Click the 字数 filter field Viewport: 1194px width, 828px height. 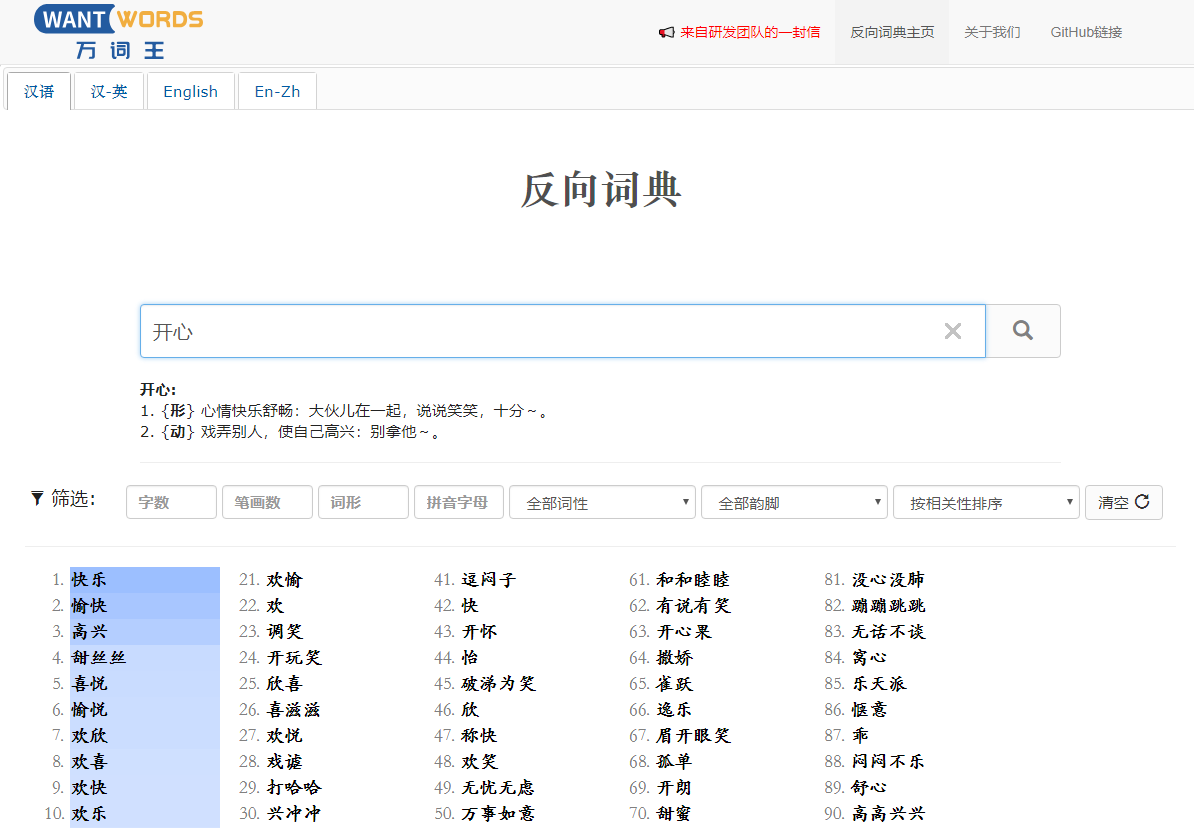[171, 503]
